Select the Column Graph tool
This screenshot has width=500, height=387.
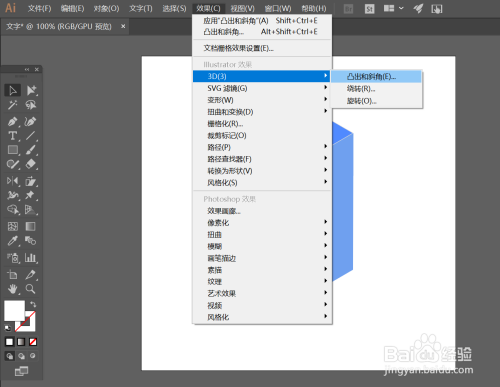[31, 258]
